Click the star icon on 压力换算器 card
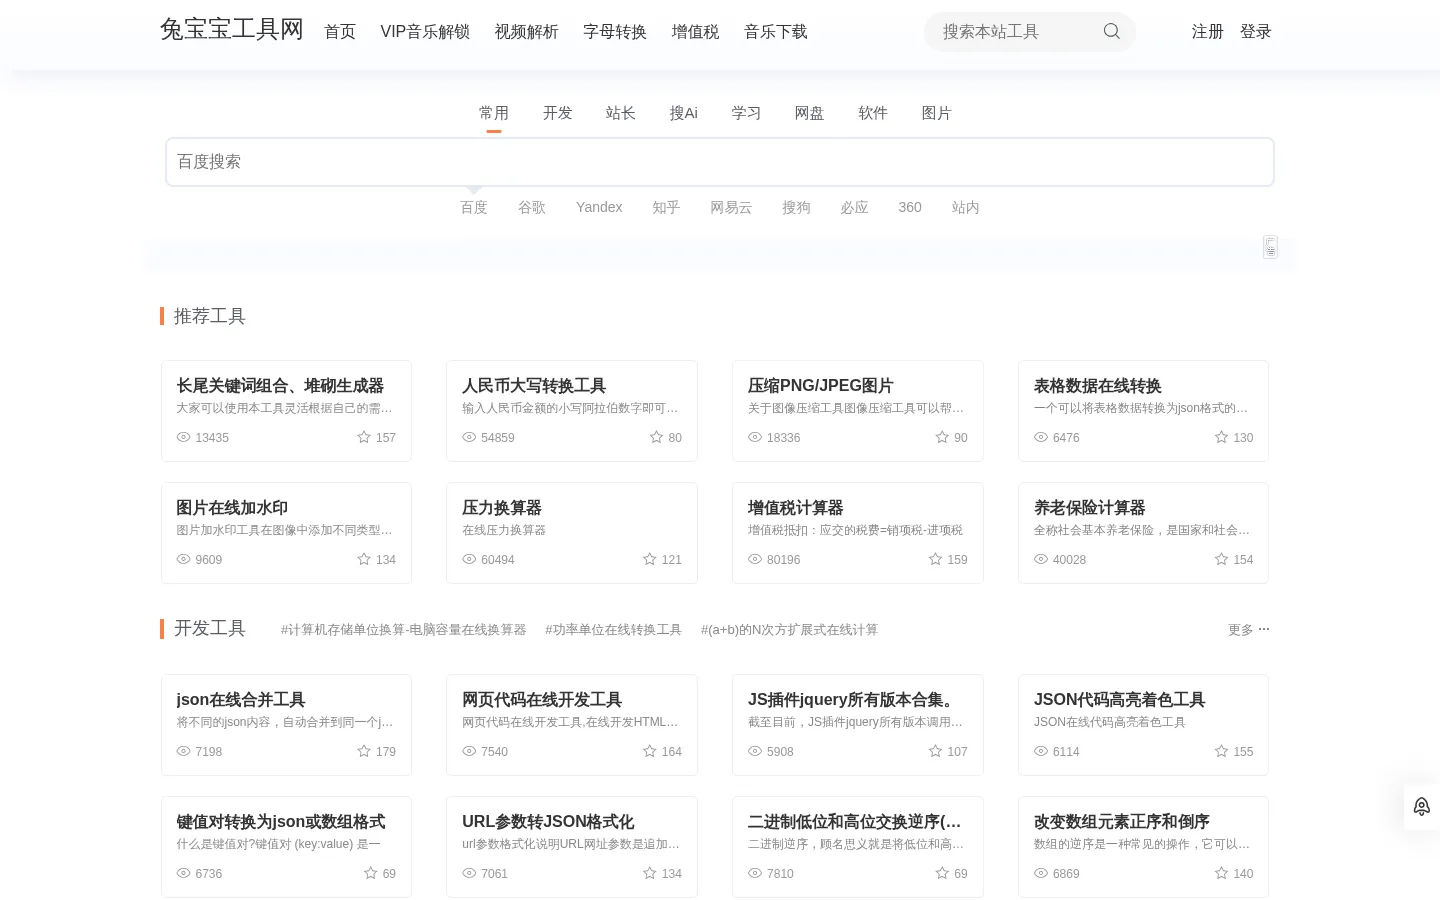The height and width of the screenshot is (900, 1440). [x=649, y=559]
